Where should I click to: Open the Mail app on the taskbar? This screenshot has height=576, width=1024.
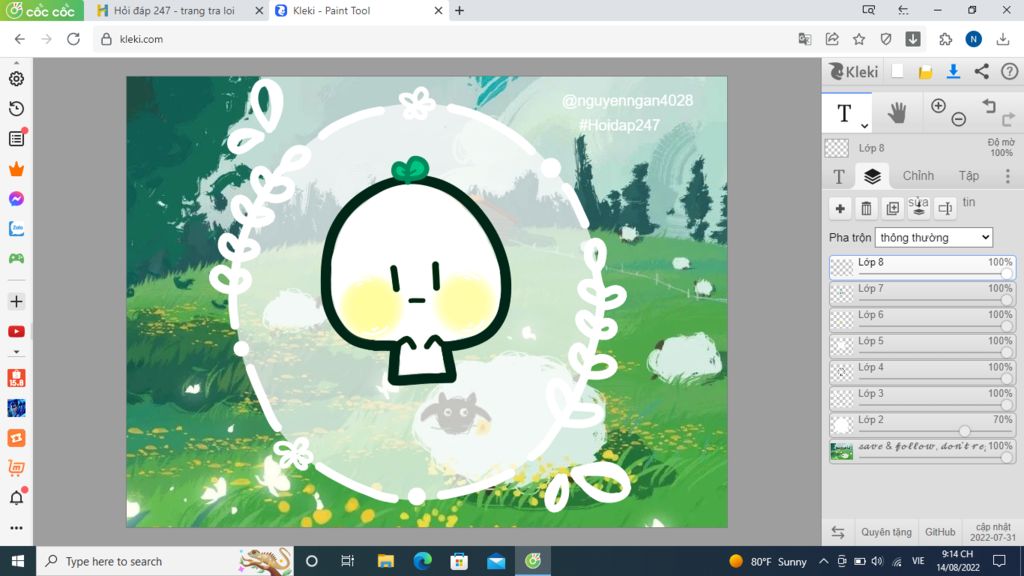[x=496, y=561]
